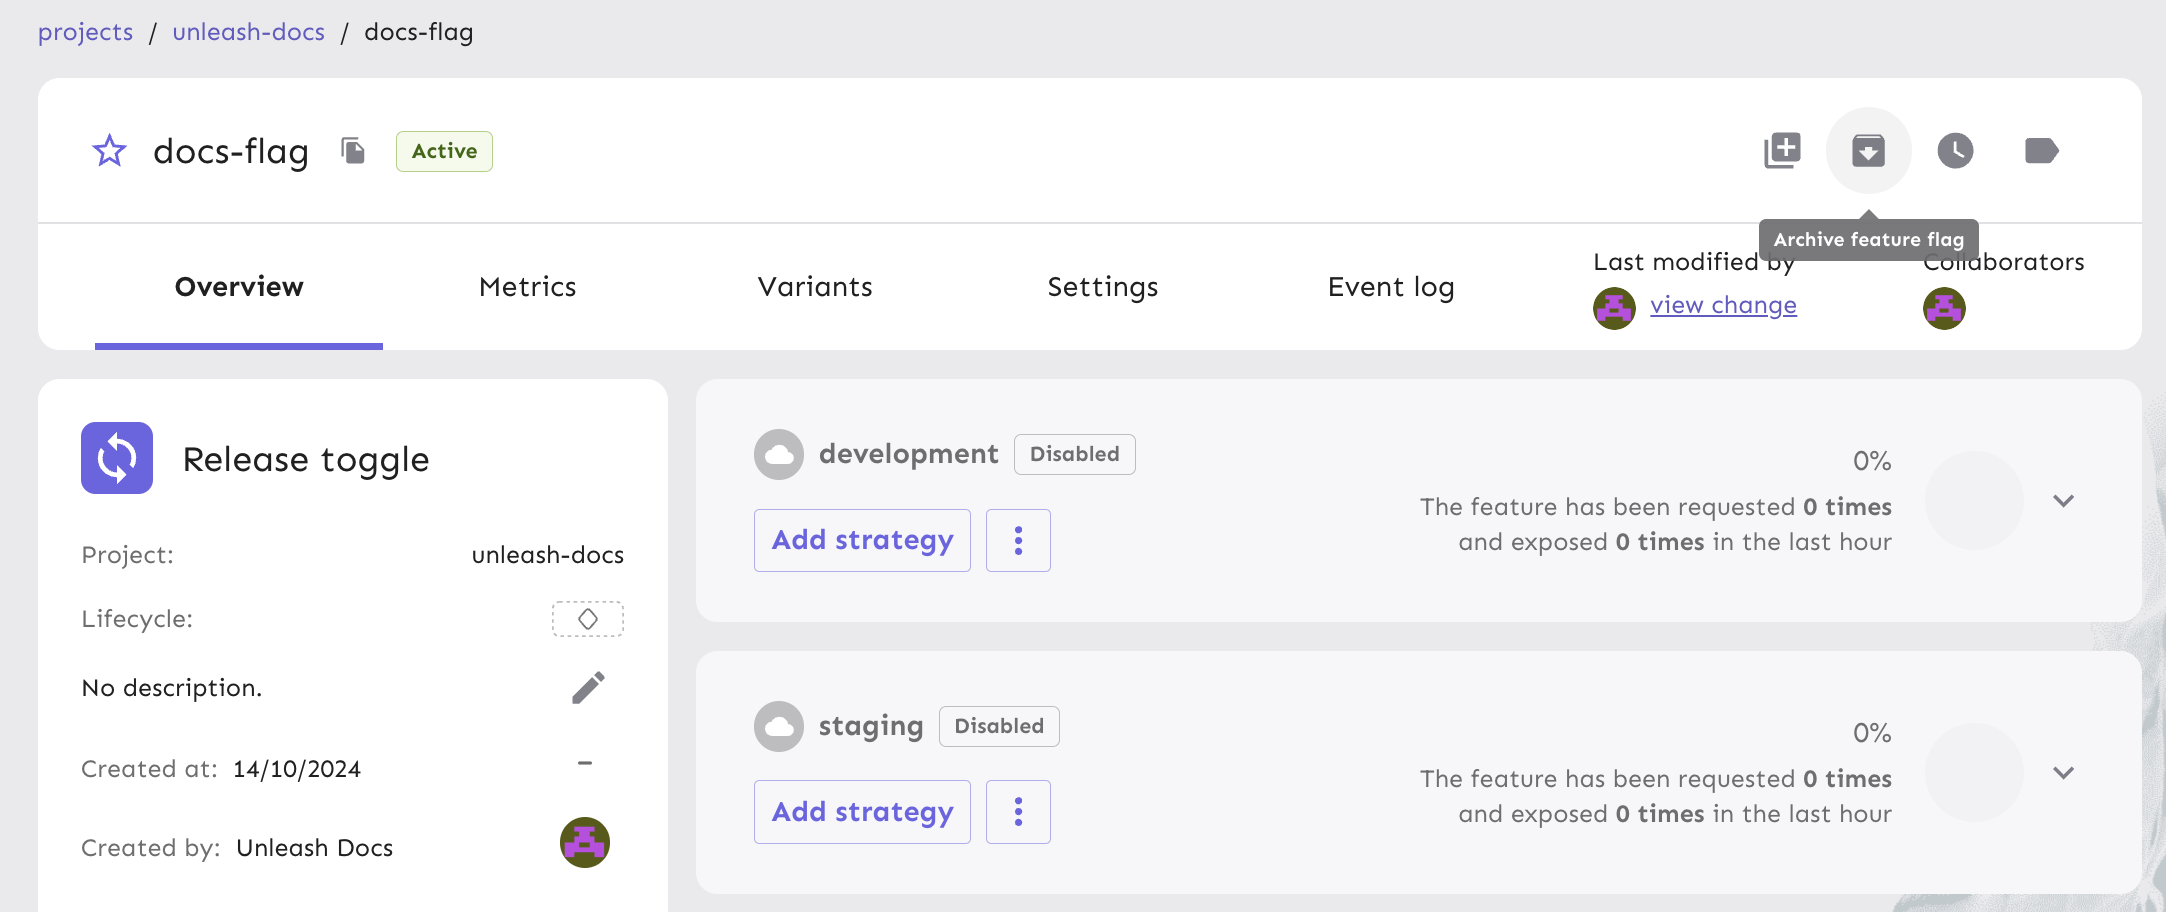This screenshot has height=912, width=2166.
Task: Click the collaborator avatar
Action: (x=1942, y=308)
